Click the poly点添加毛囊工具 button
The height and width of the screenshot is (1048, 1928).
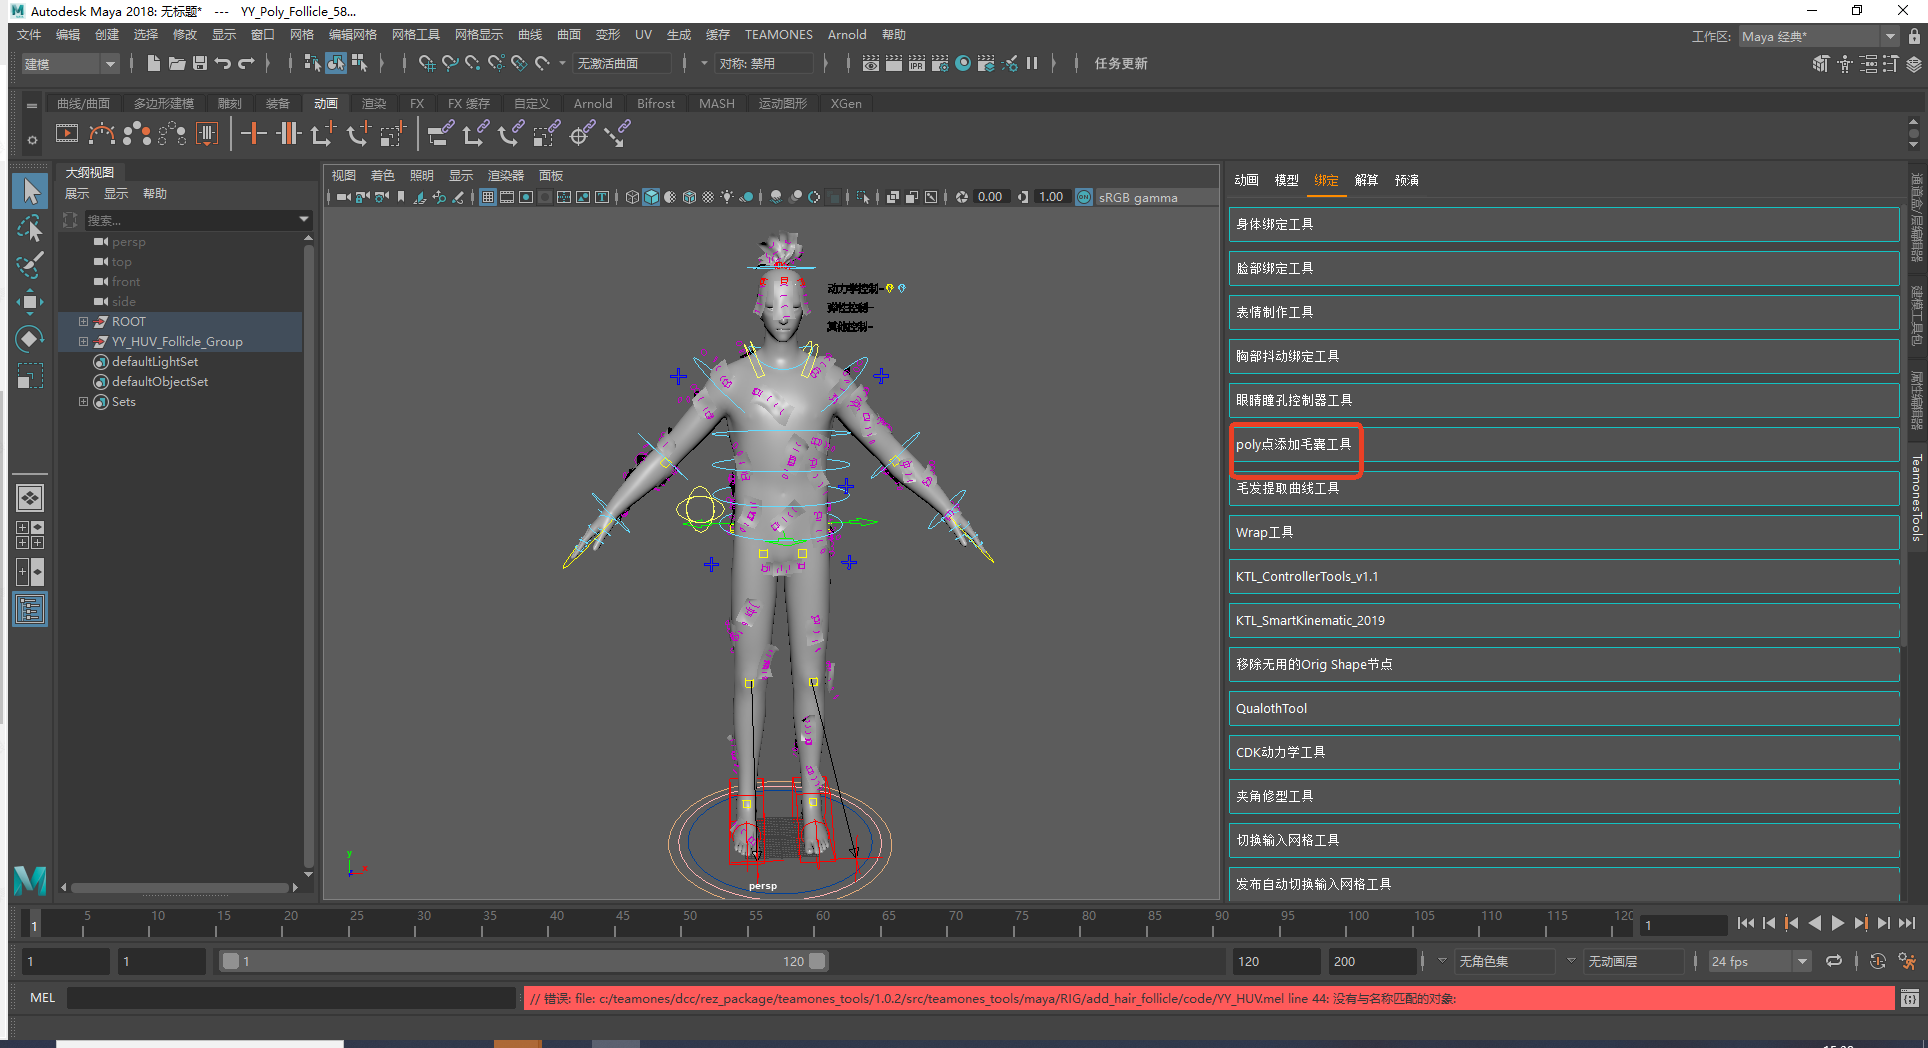click(1294, 445)
